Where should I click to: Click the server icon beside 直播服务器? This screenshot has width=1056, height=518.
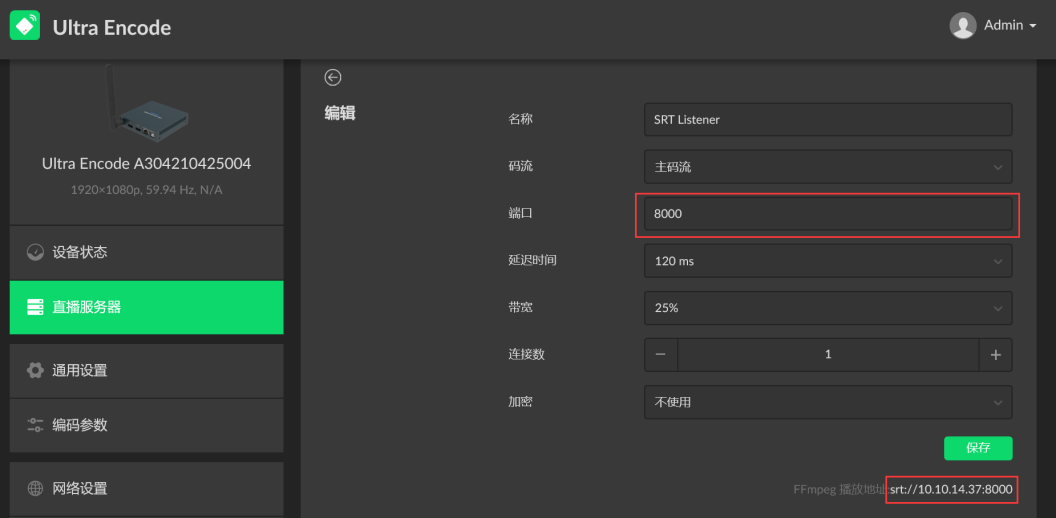tap(35, 307)
